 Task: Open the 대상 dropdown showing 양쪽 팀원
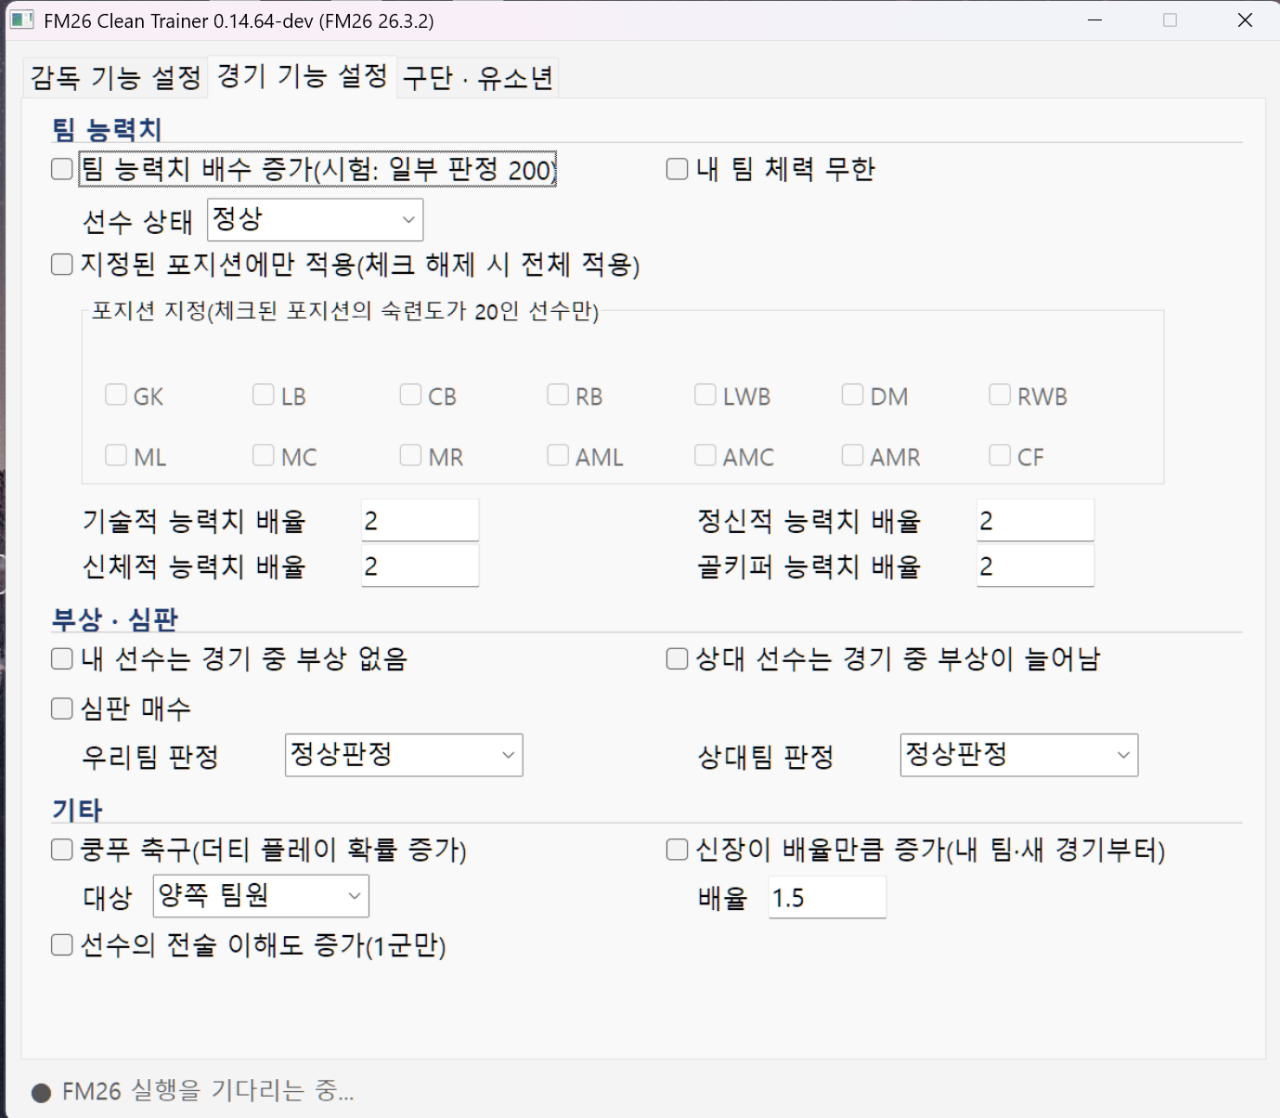pos(261,896)
